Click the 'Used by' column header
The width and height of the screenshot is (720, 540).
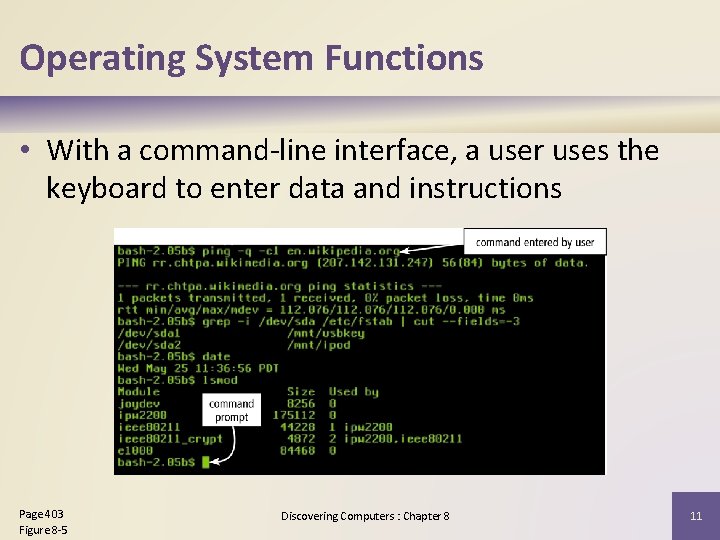coord(354,392)
